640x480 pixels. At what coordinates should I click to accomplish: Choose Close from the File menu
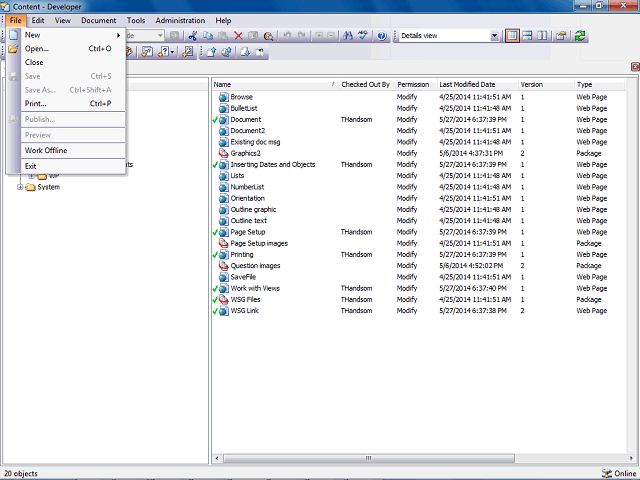(73, 62)
